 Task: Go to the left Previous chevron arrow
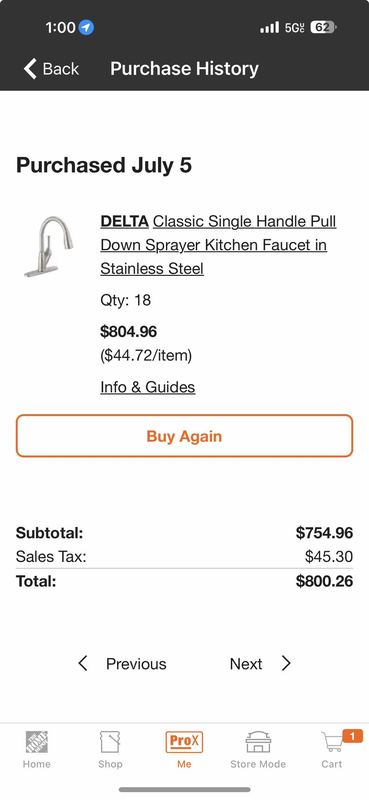coord(83,663)
